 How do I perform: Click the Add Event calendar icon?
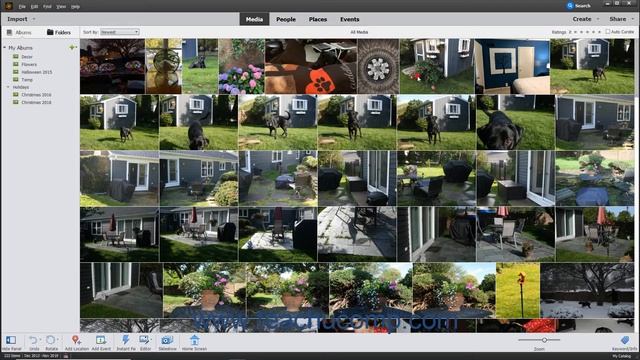click(x=100, y=340)
